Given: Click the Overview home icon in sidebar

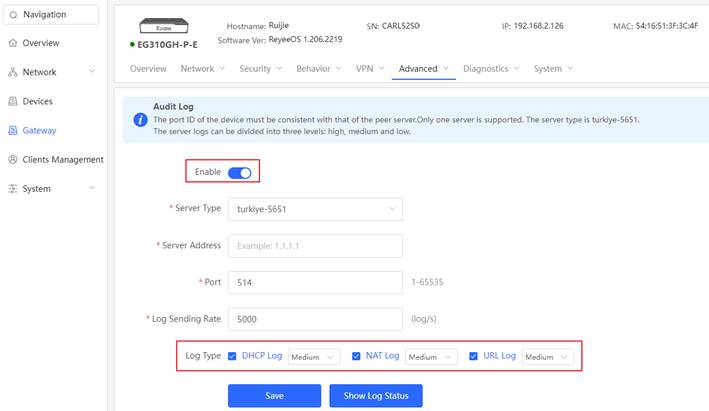Looking at the screenshot, I should click(12, 44).
